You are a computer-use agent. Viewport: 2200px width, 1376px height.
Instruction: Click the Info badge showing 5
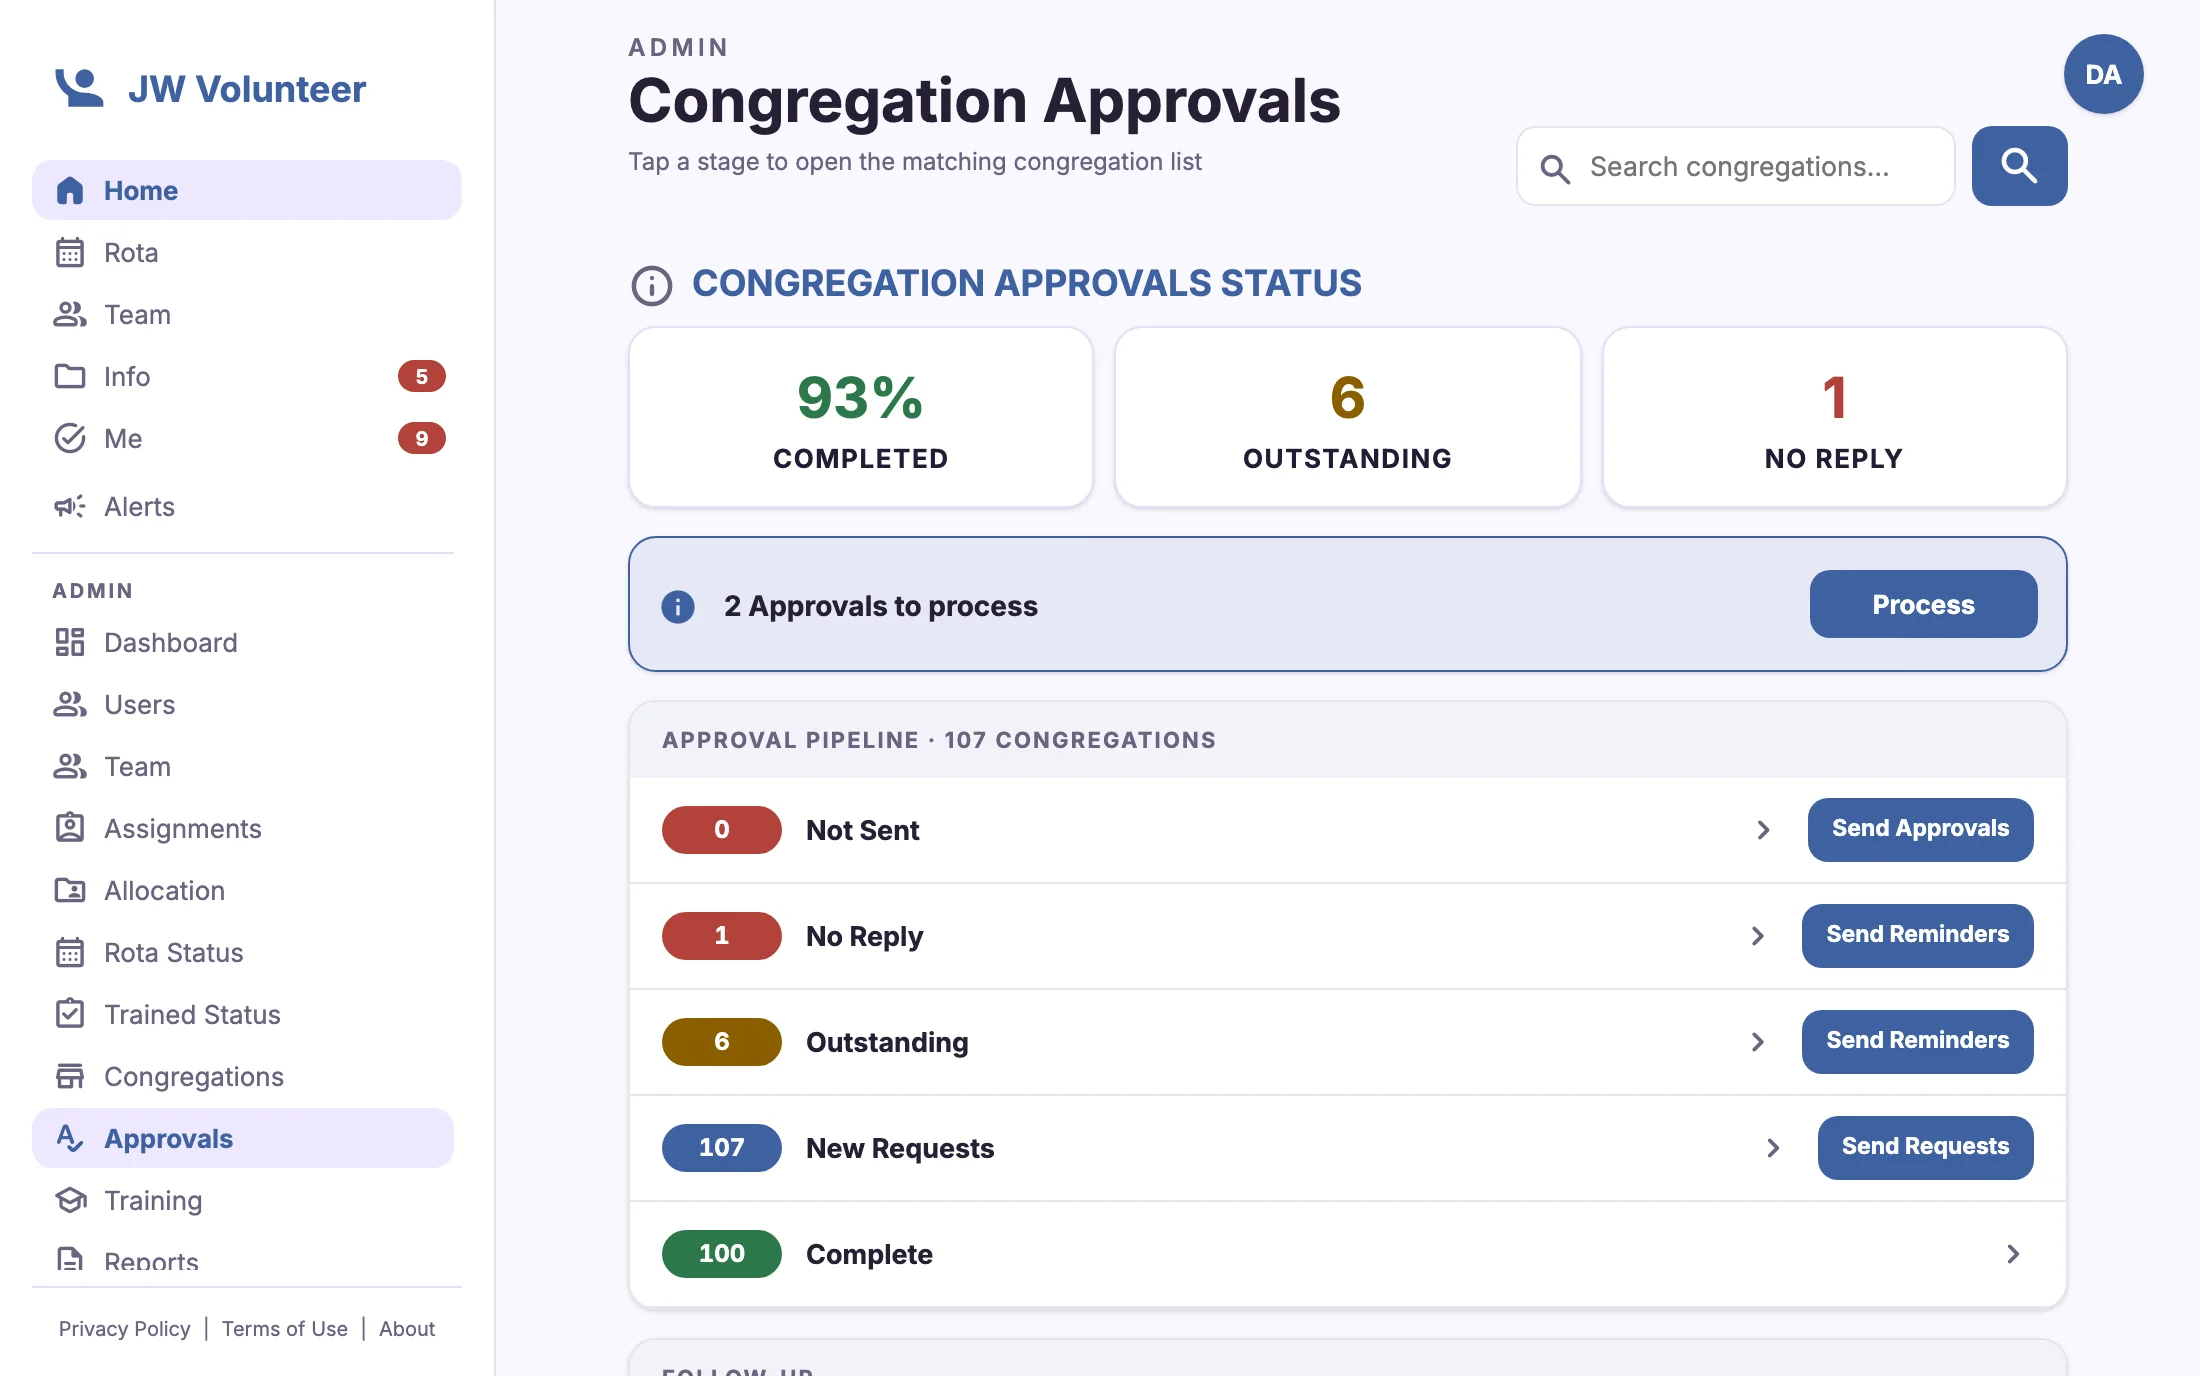click(422, 376)
